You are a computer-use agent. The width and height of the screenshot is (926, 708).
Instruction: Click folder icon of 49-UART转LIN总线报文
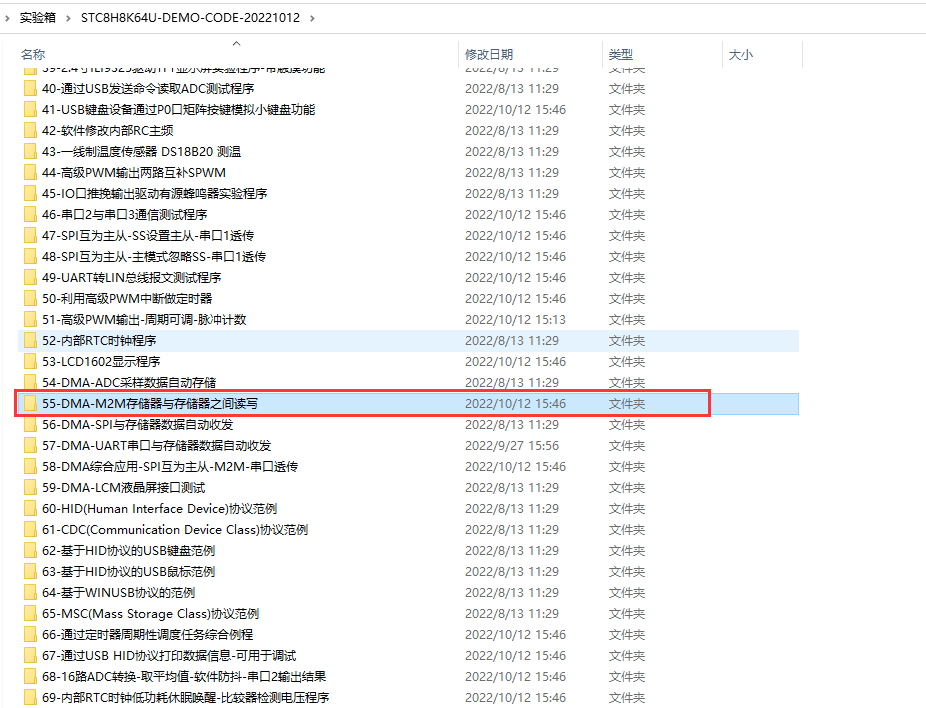pyautogui.click(x=30, y=278)
